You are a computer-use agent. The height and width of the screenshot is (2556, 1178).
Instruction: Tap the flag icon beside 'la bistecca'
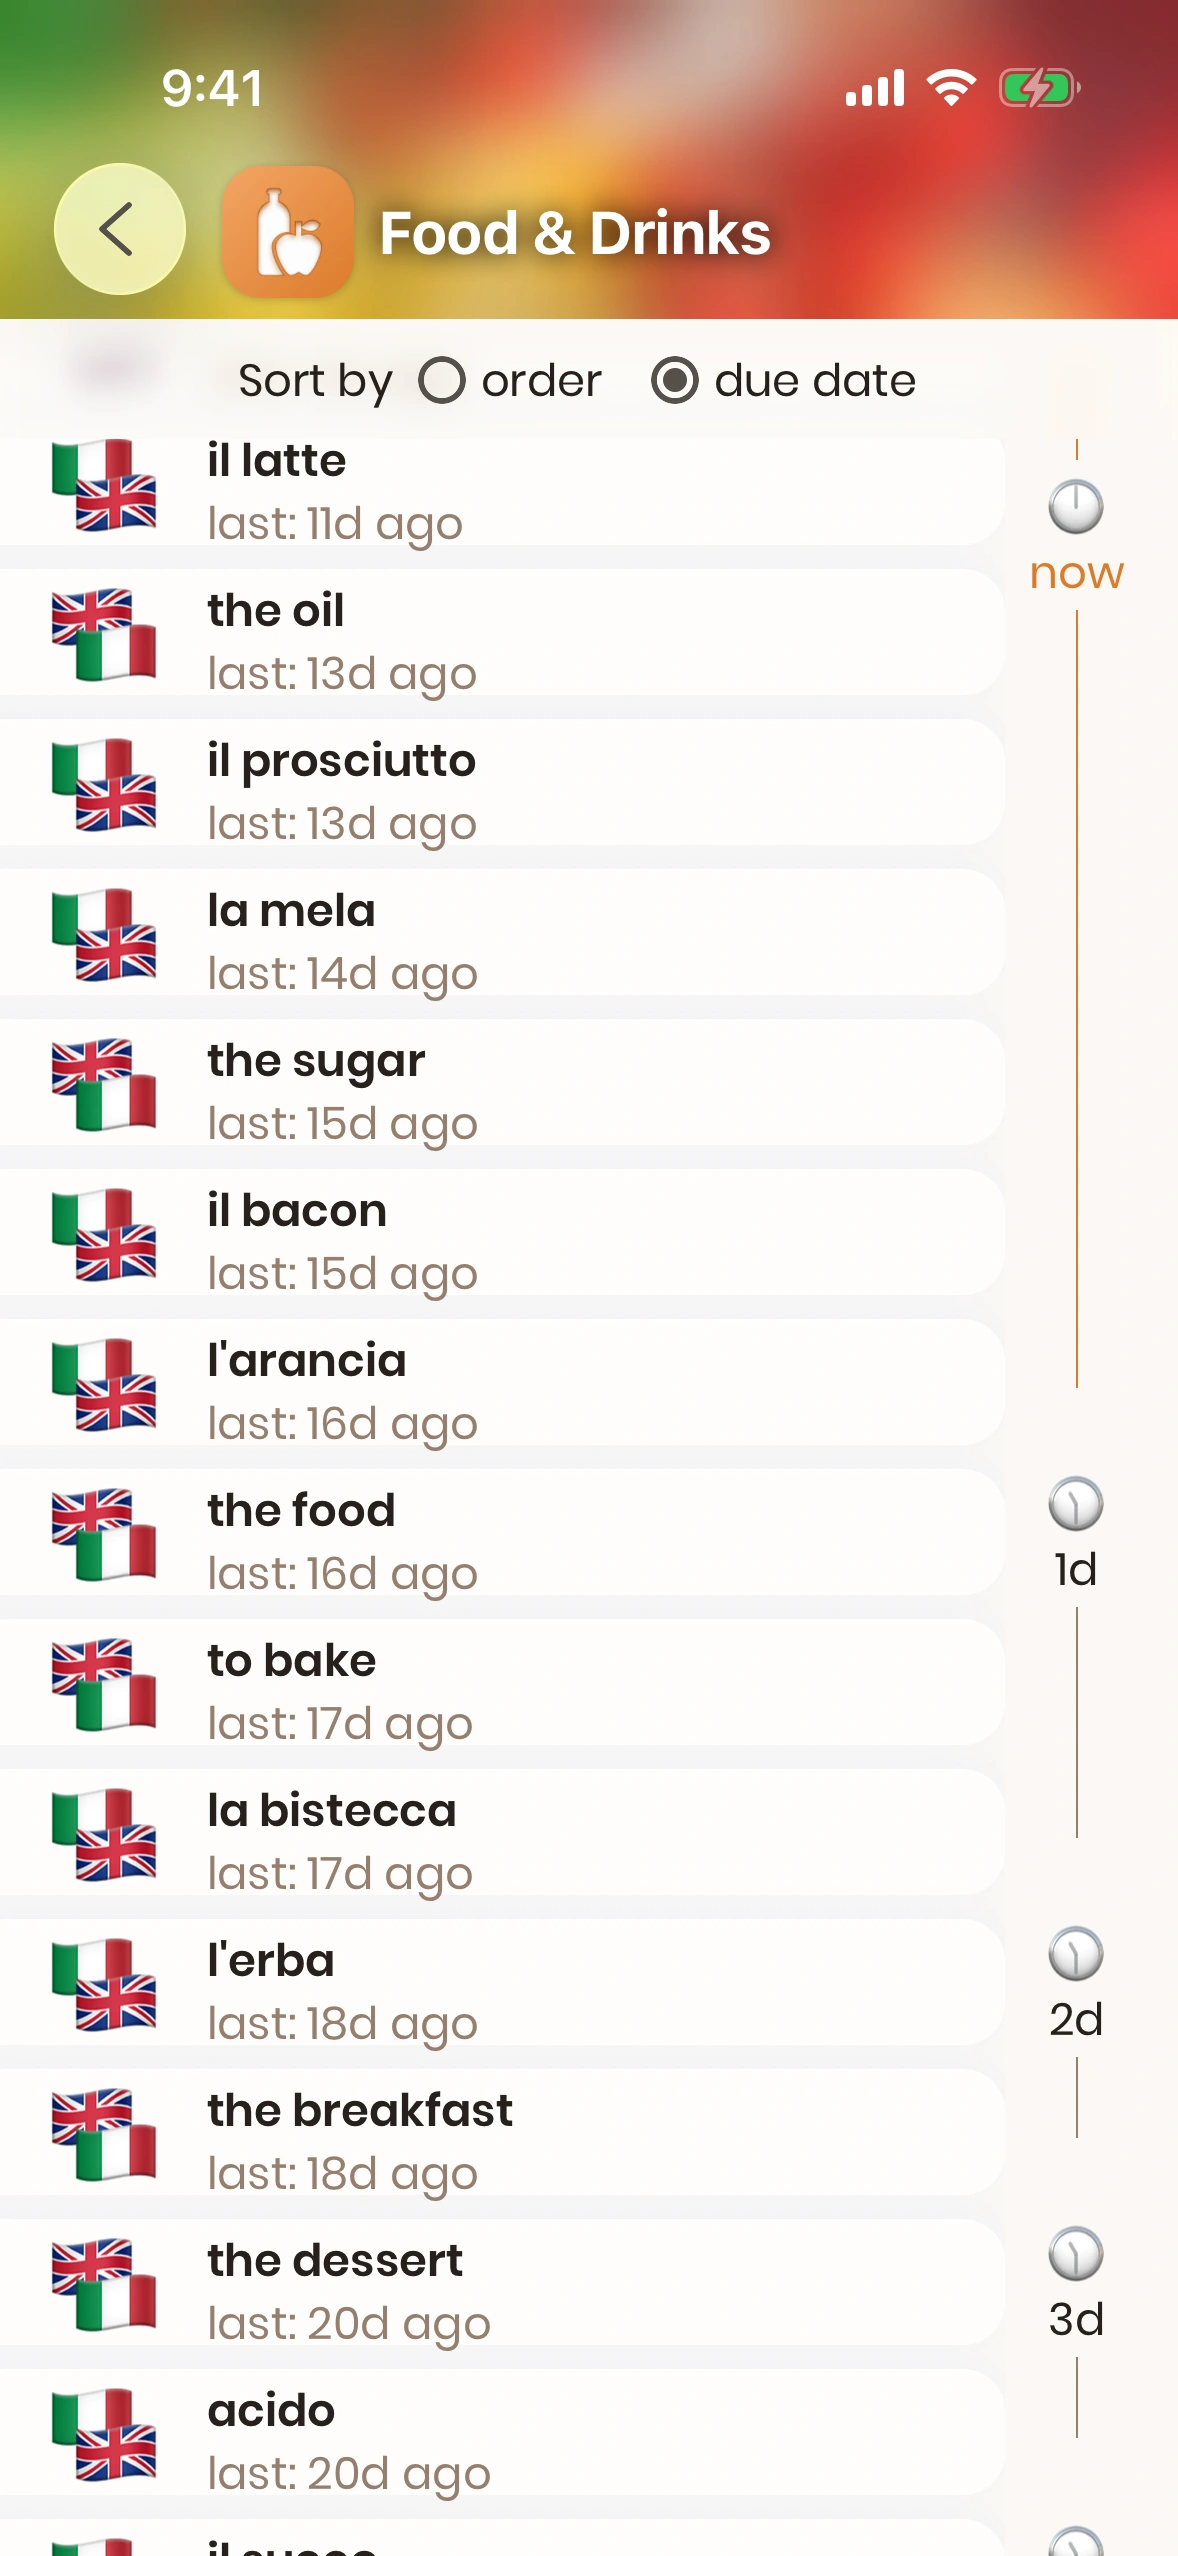pos(104,1835)
